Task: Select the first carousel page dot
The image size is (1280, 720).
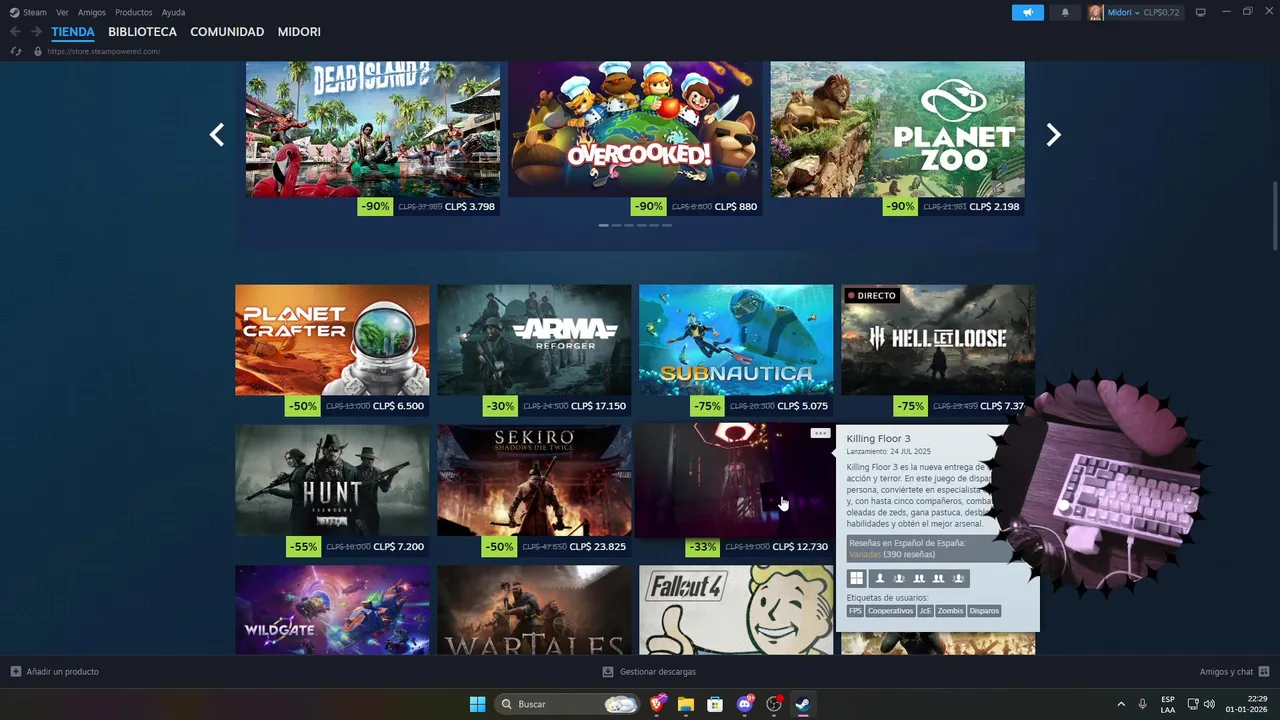Action: coord(604,225)
